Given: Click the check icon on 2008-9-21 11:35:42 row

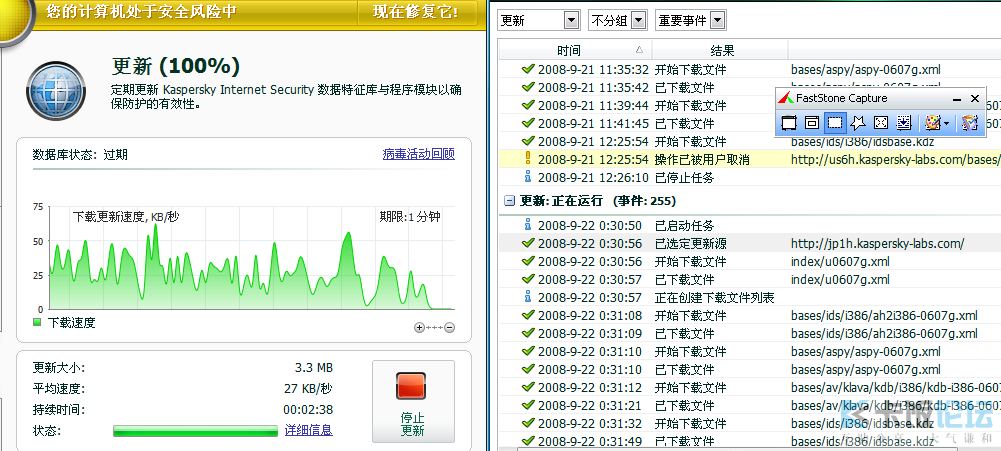Looking at the screenshot, I should click(x=528, y=86).
